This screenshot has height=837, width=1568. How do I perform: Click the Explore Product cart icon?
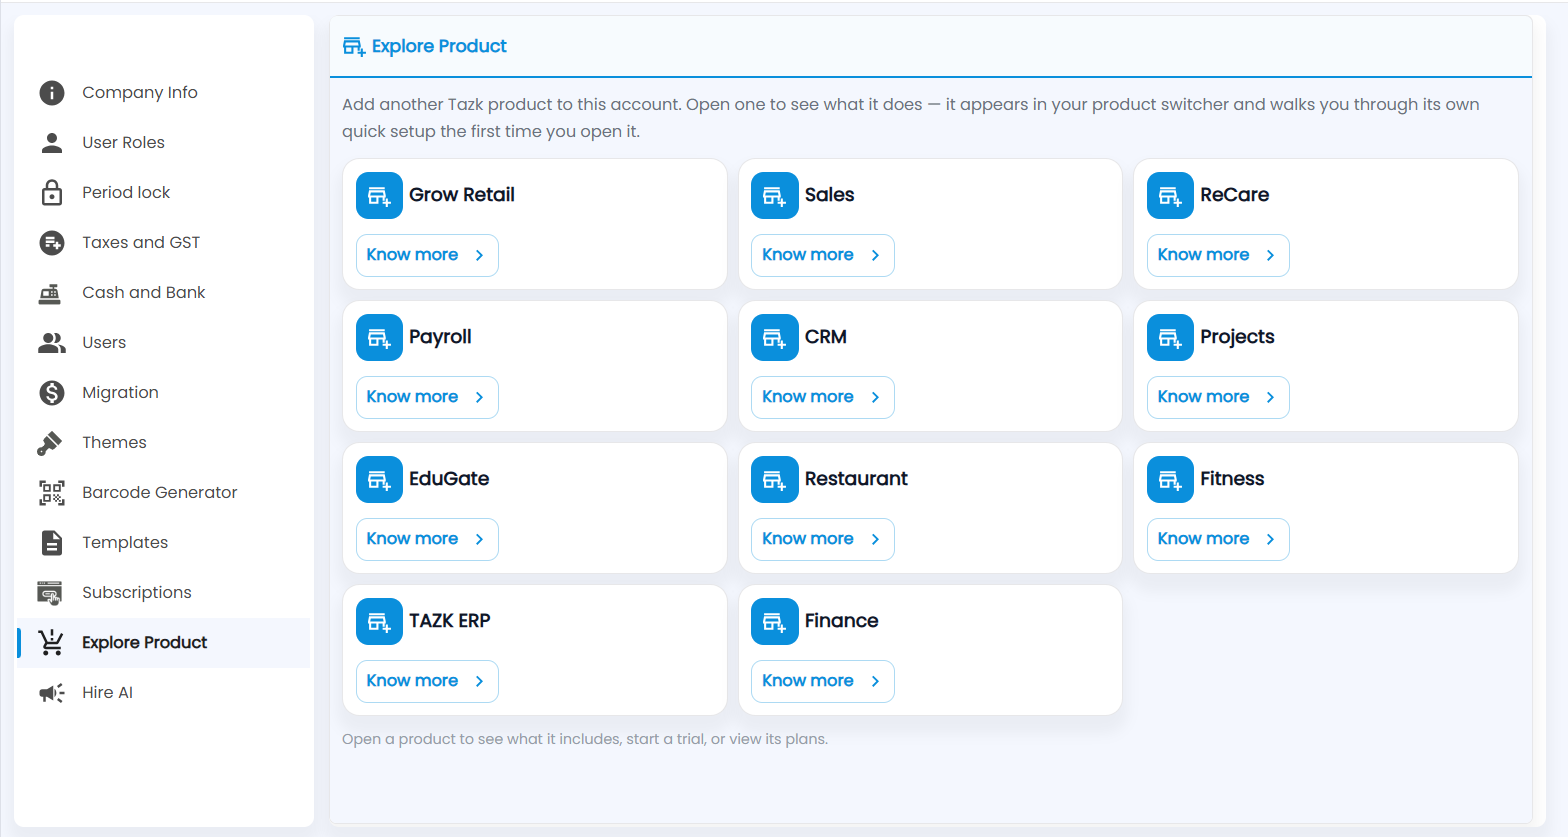pyautogui.click(x=51, y=643)
